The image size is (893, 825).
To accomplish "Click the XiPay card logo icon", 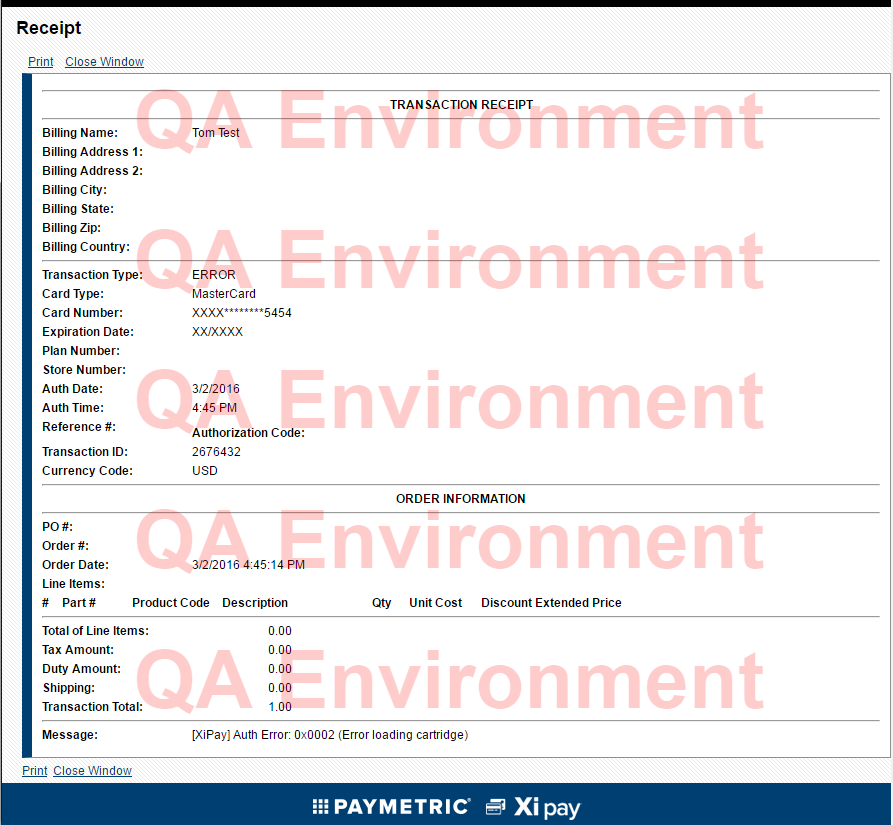I will 496,807.
